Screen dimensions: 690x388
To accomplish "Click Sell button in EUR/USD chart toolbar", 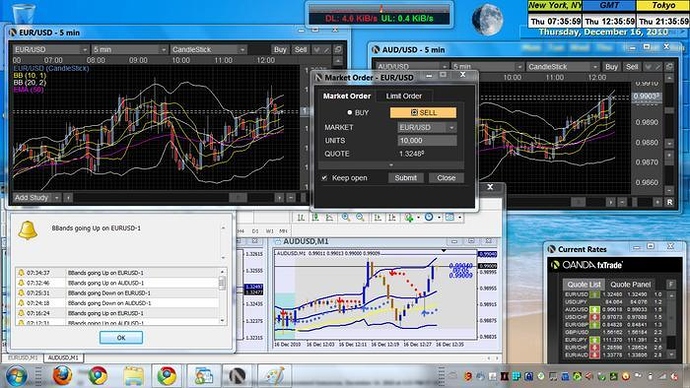I will point(301,50).
